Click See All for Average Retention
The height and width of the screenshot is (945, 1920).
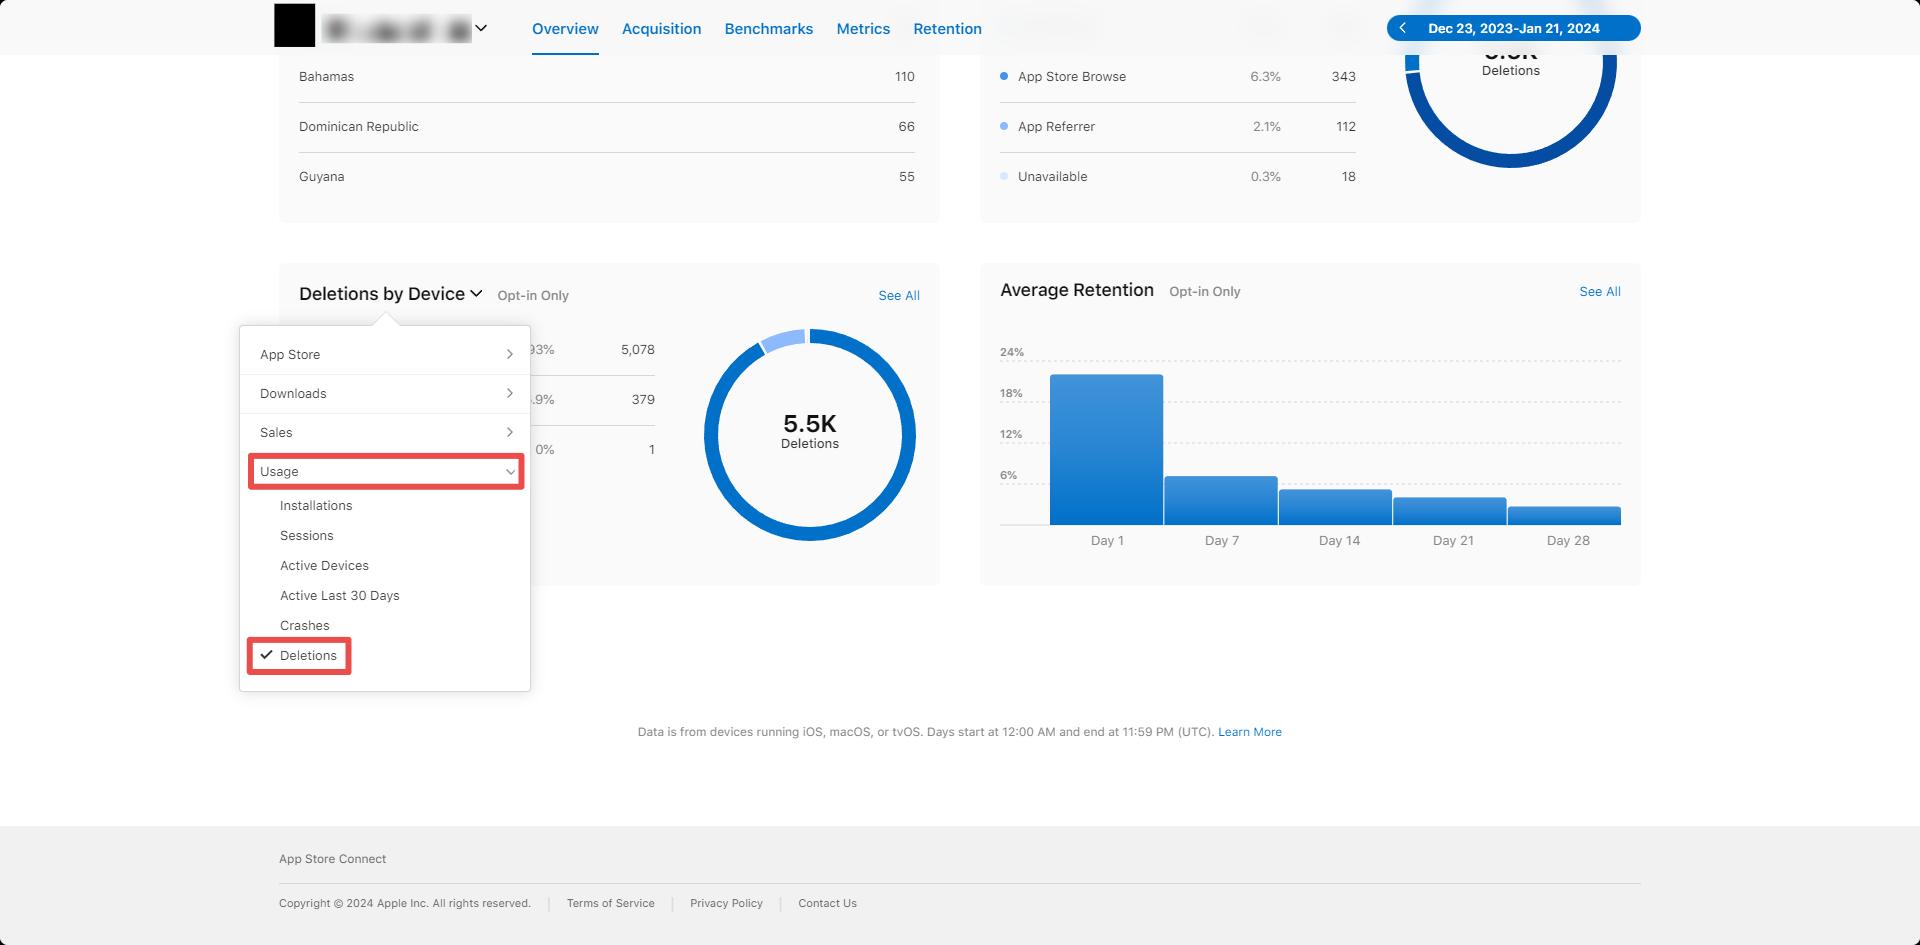1600,292
